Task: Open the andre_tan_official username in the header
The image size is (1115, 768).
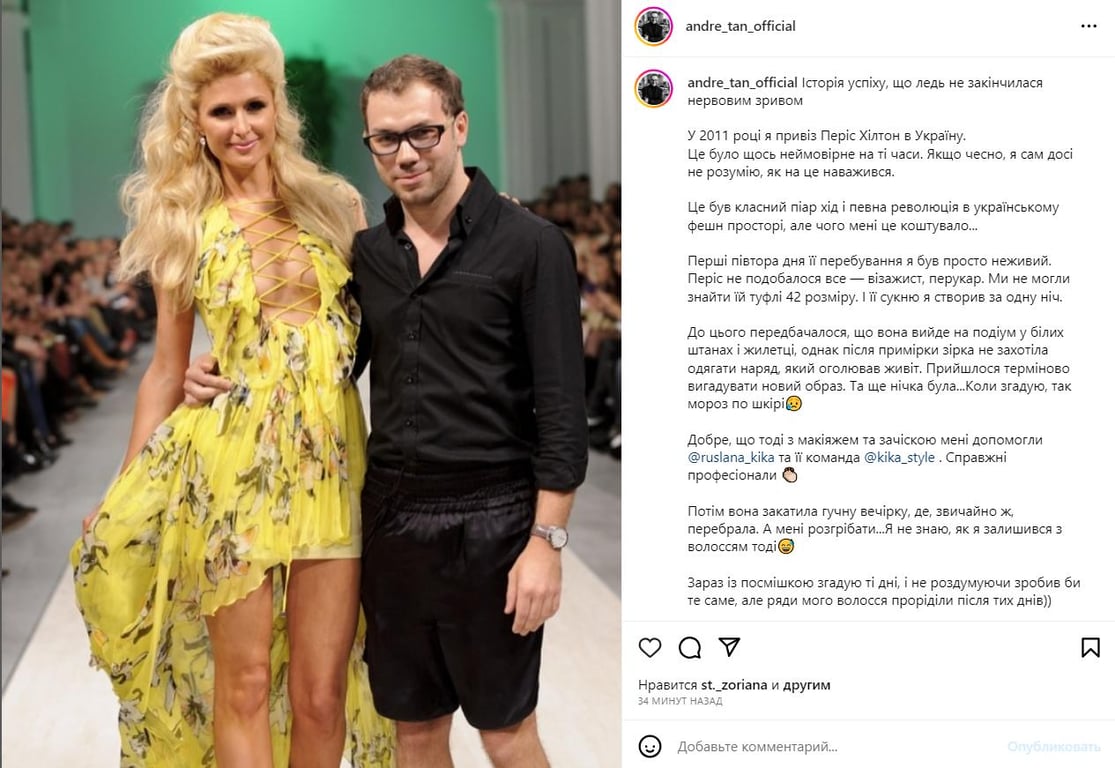Action: (x=740, y=26)
